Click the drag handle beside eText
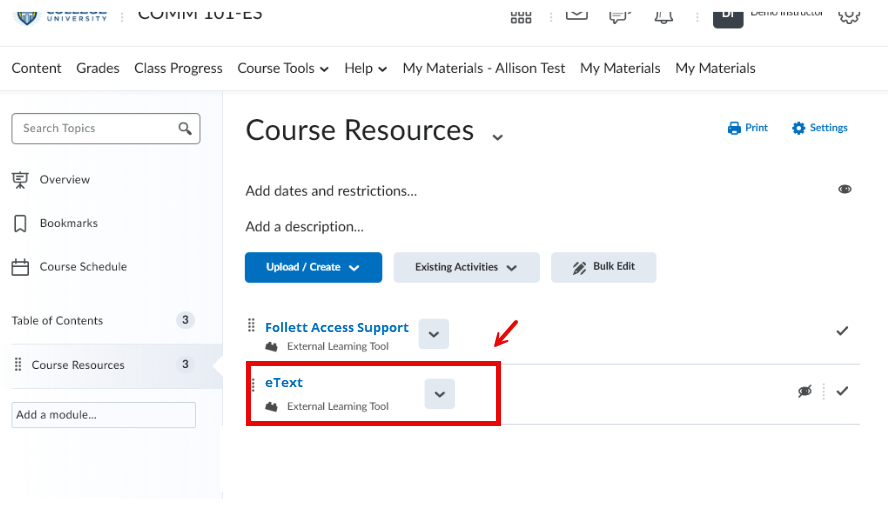Viewport: 888px width, 508px height. click(253, 384)
